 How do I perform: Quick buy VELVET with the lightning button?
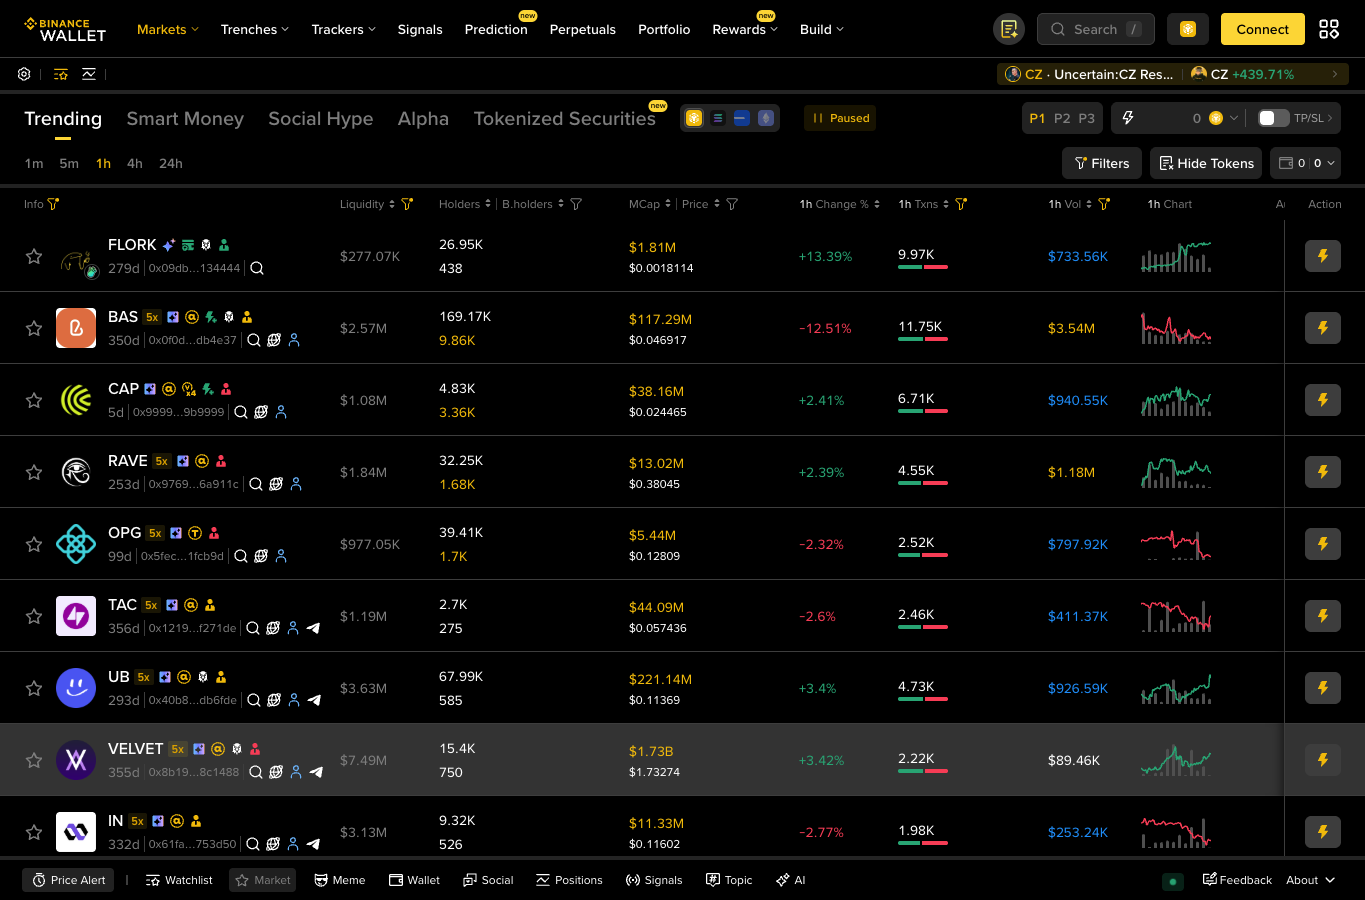point(1323,760)
